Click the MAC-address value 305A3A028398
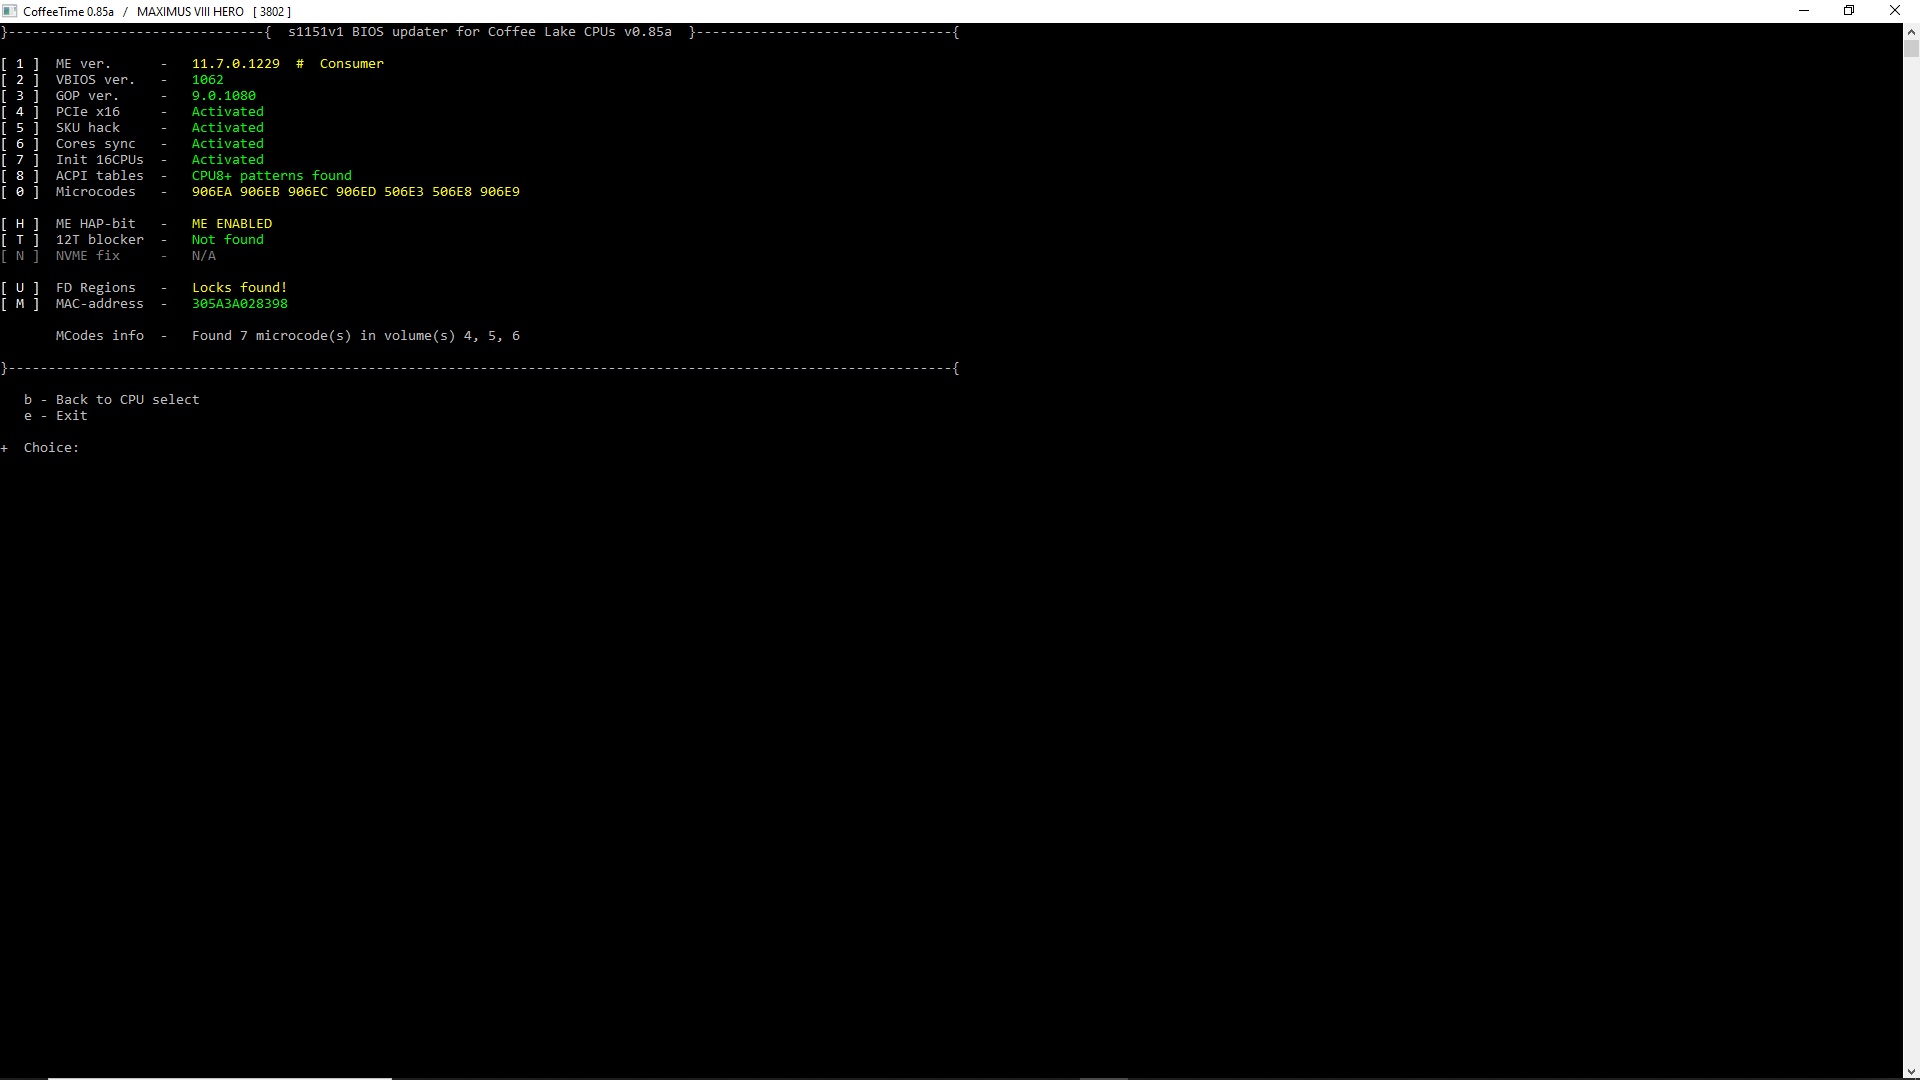Image resolution: width=1920 pixels, height=1080 pixels. click(x=239, y=304)
